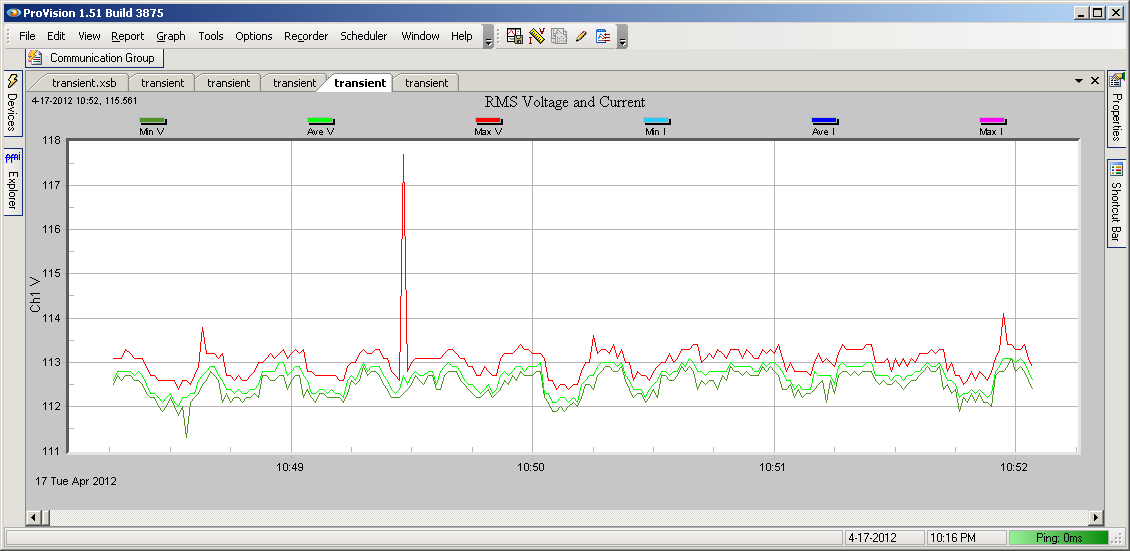This screenshot has width=1130, height=551.
Task: Click the Properties panel icon
Action: click(x=1116, y=81)
